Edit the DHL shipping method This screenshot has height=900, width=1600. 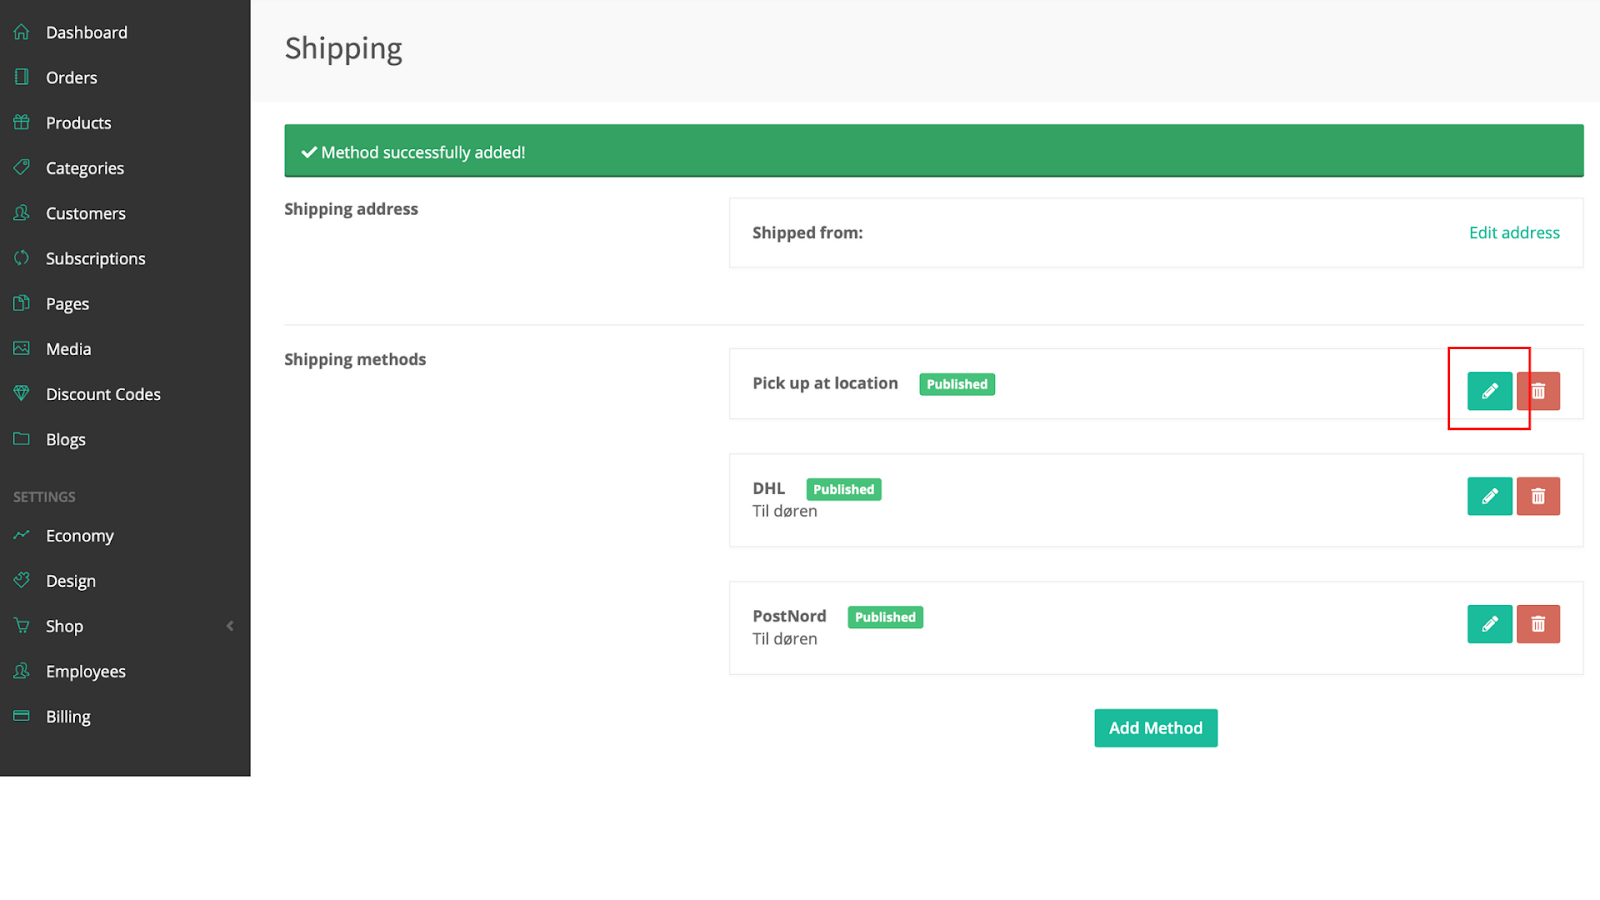[1489, 496]
